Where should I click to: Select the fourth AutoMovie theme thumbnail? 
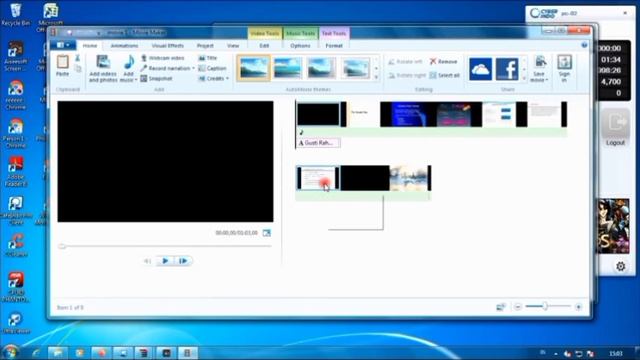tap(356, 68)
